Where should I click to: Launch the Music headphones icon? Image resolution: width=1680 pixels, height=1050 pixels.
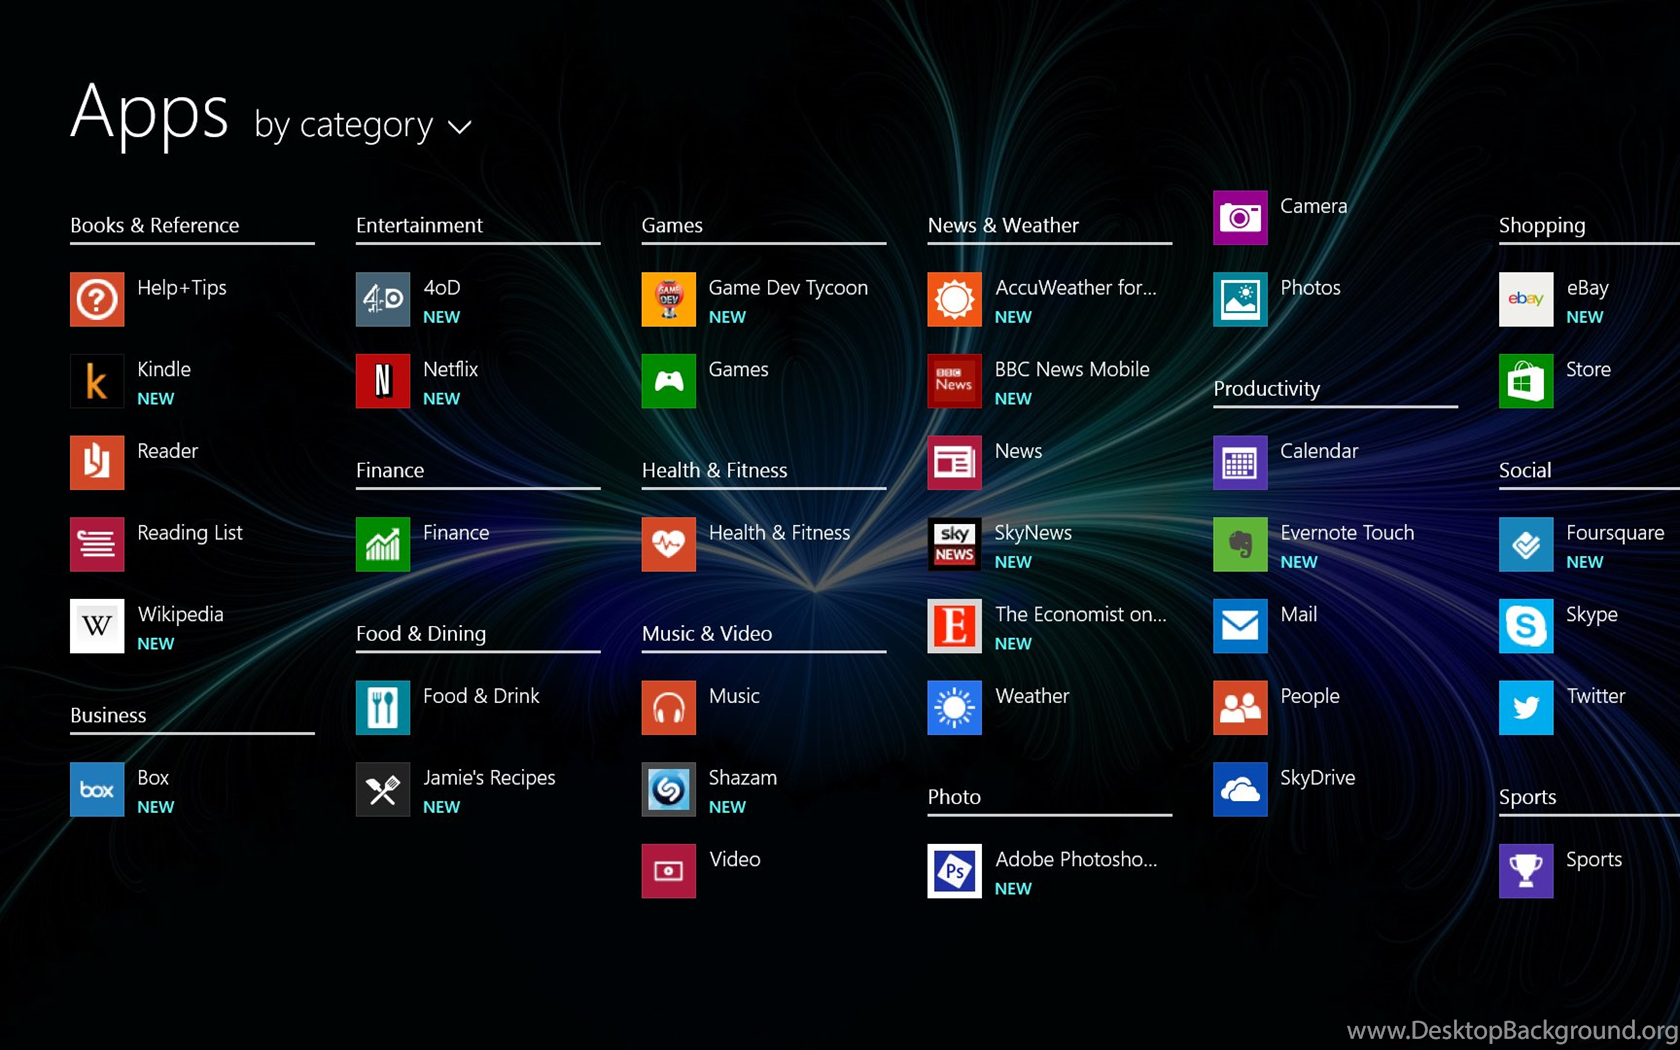pyautogui.click(x=669, y=707)
